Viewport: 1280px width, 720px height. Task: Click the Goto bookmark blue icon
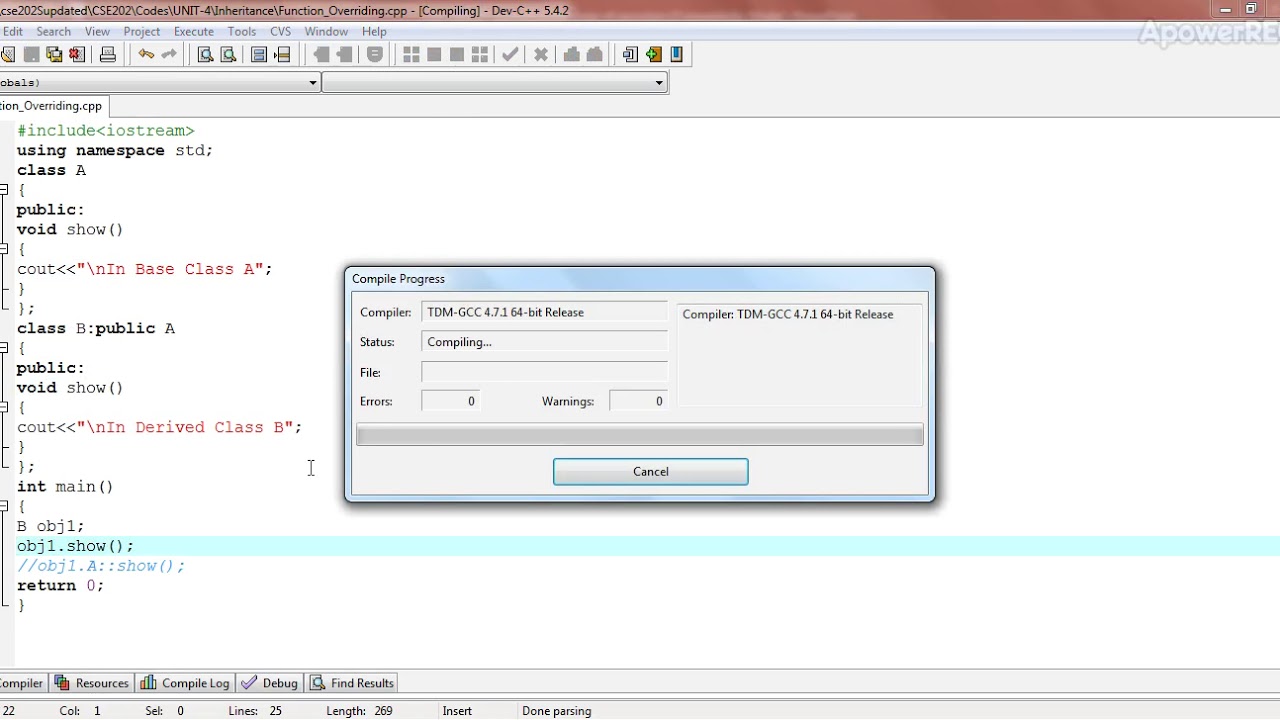click(x=676, y=54)
